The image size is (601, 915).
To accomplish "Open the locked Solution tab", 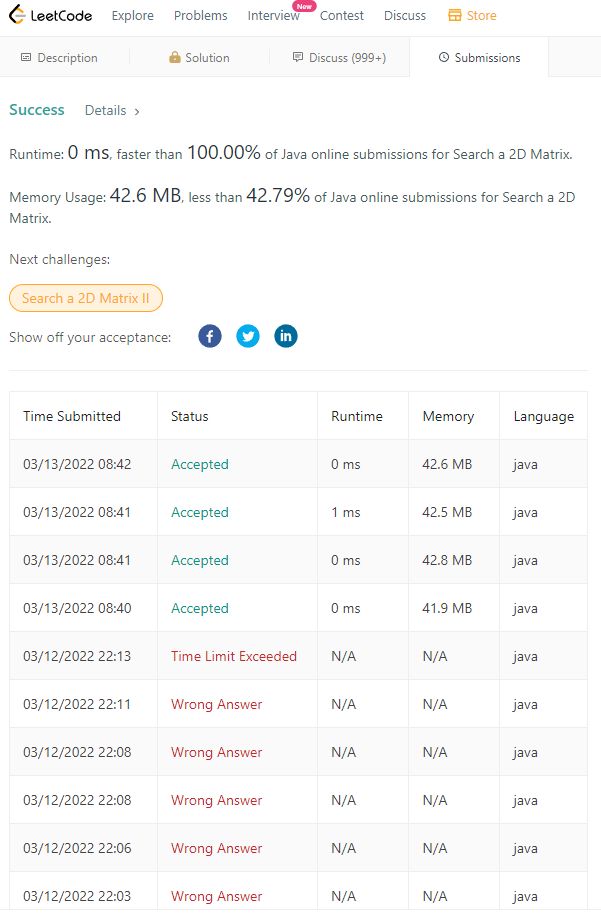I will (199, 58).
